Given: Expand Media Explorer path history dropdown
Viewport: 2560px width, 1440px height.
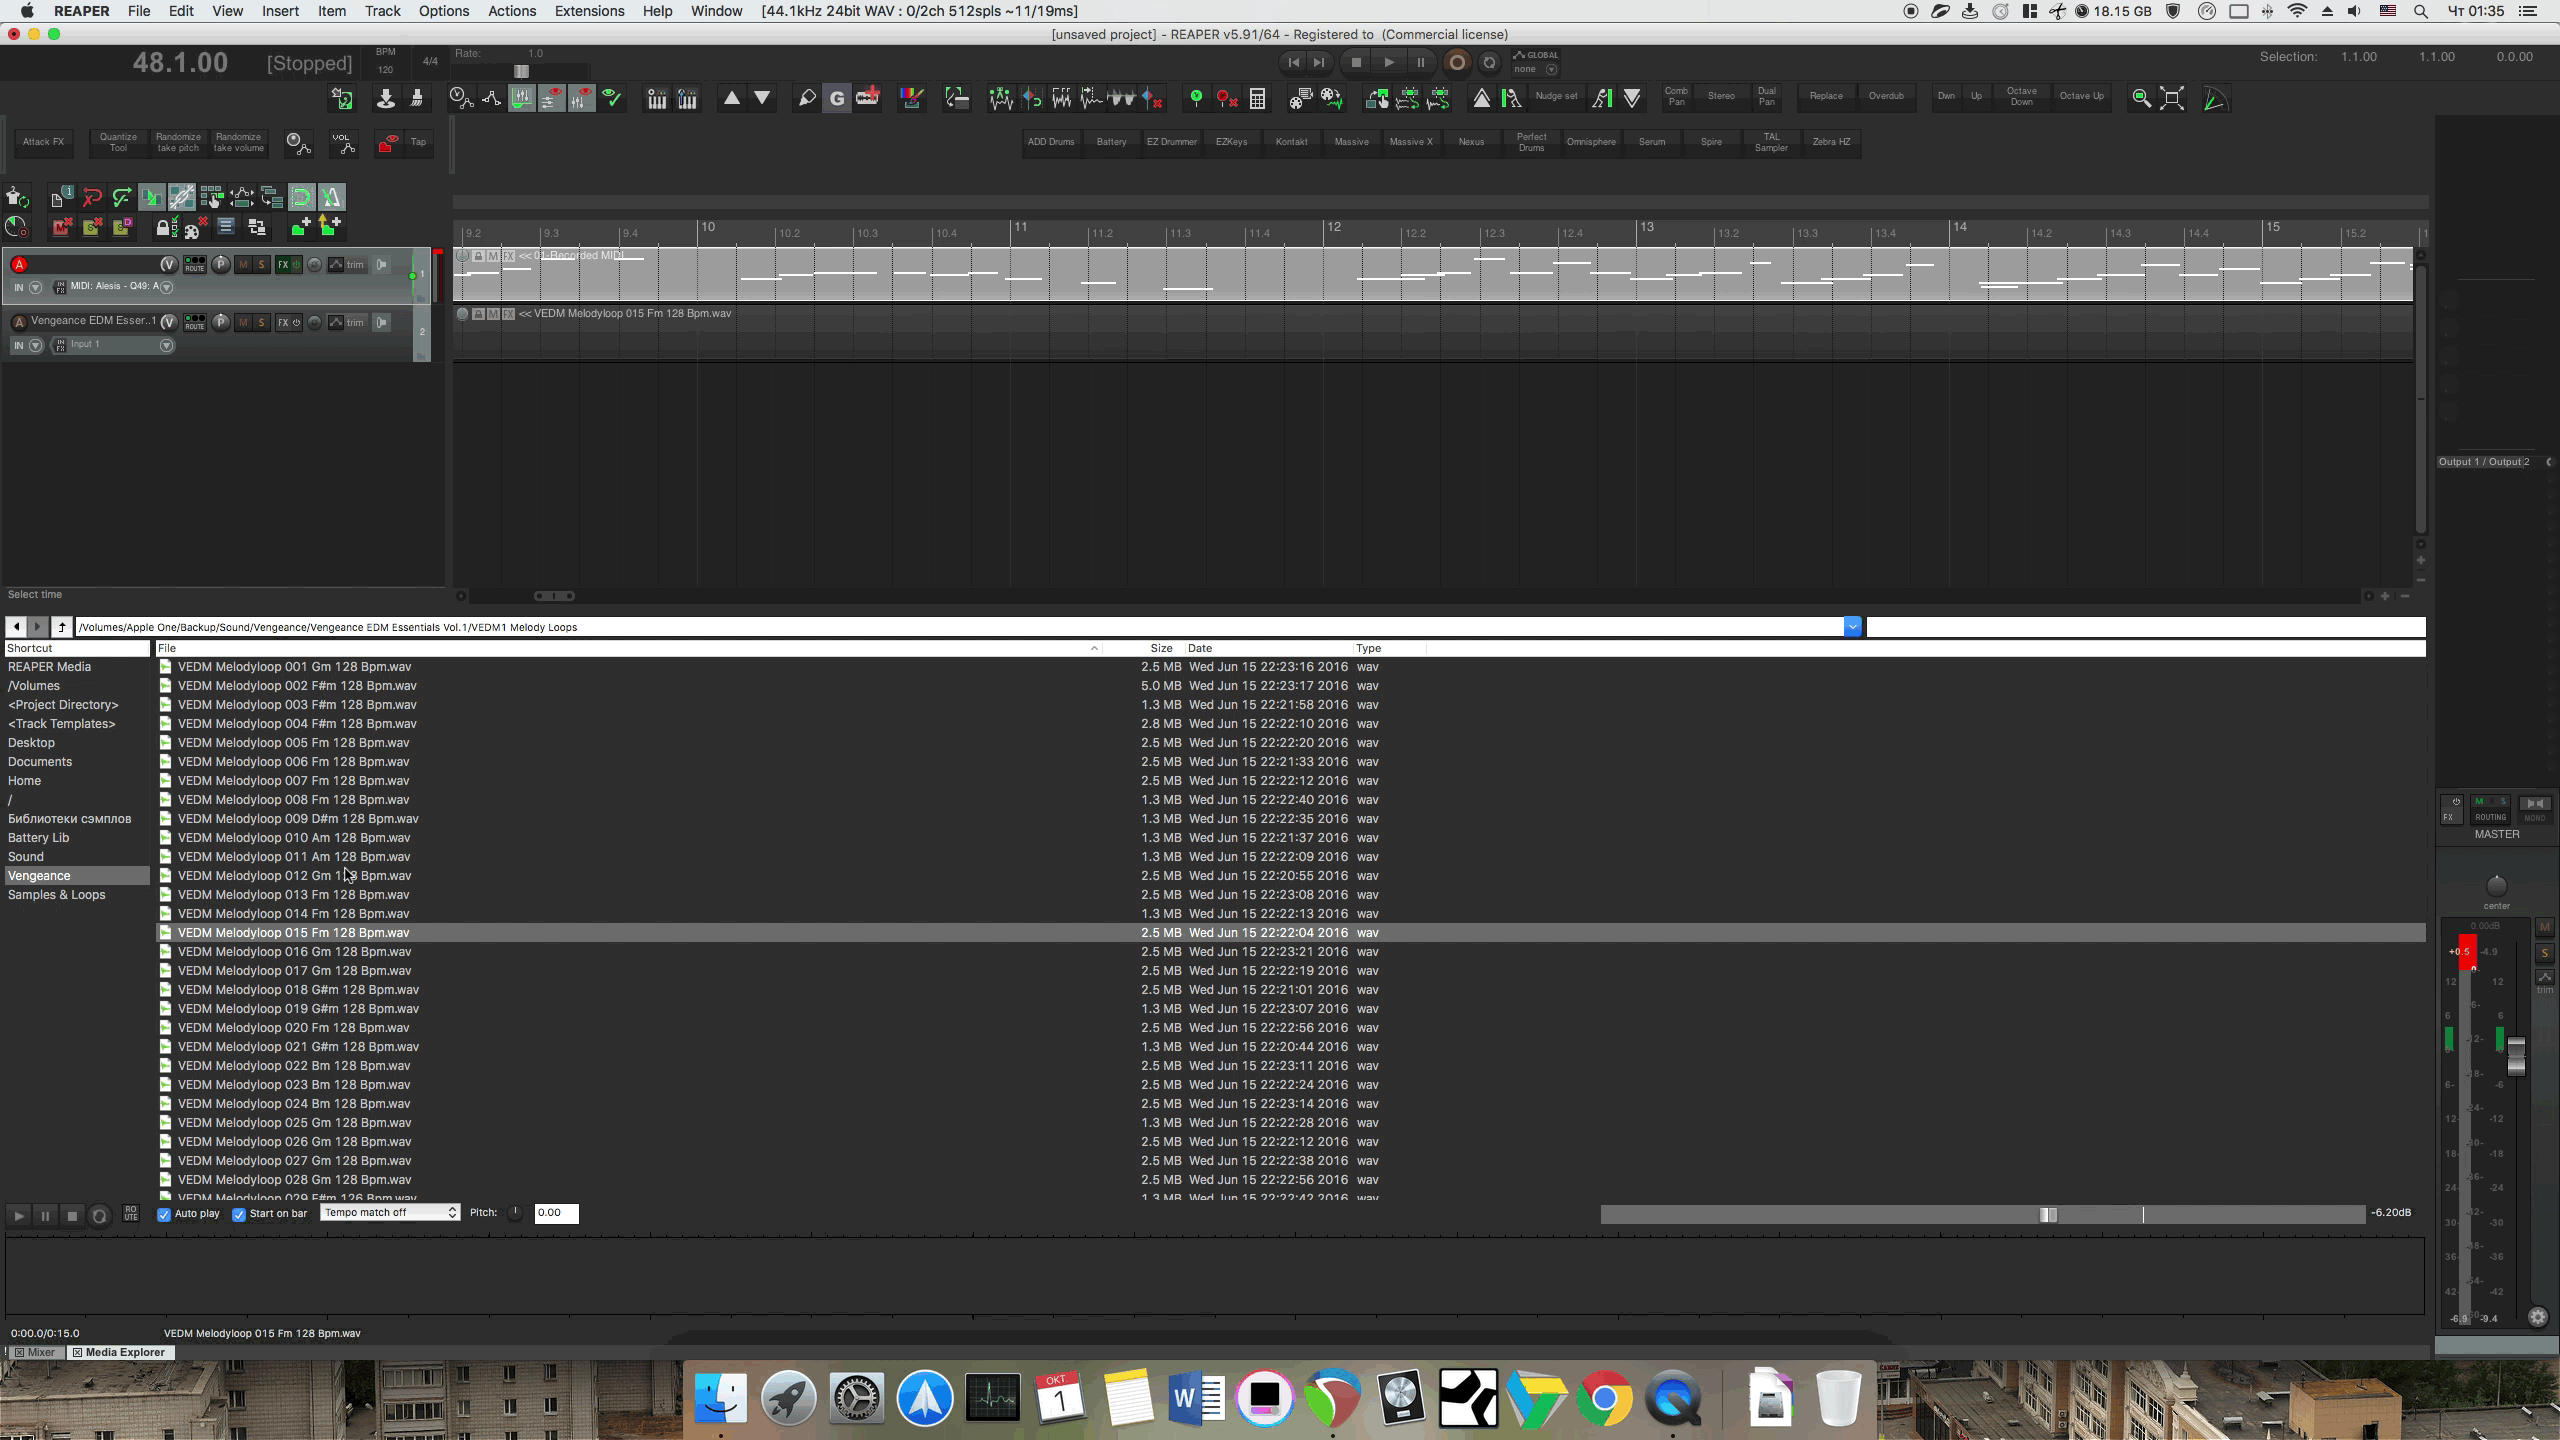Looking at the screenshot, I should coord(1852,627).
